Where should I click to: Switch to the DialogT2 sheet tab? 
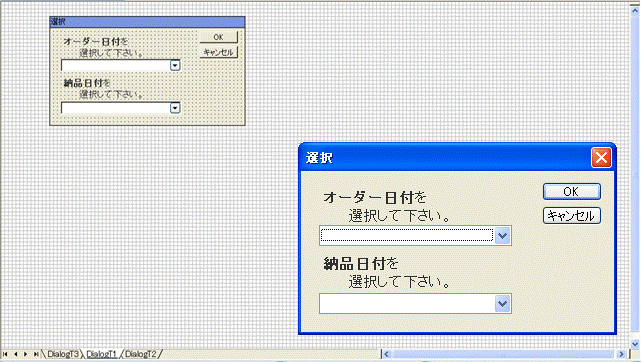[141, 354]
